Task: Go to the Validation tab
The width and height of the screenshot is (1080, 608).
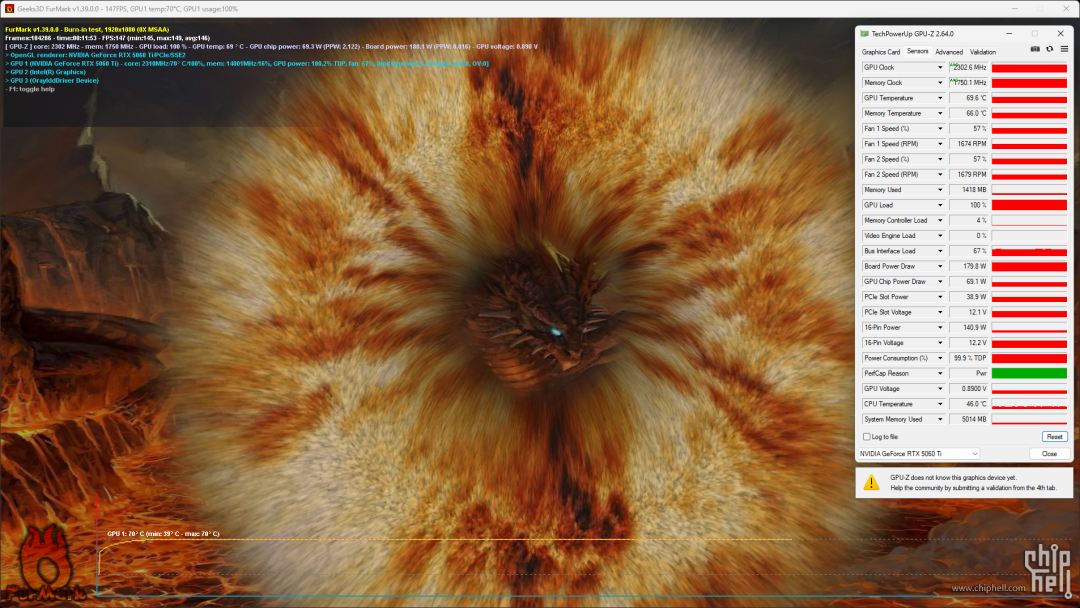Action: pos(982,52)
